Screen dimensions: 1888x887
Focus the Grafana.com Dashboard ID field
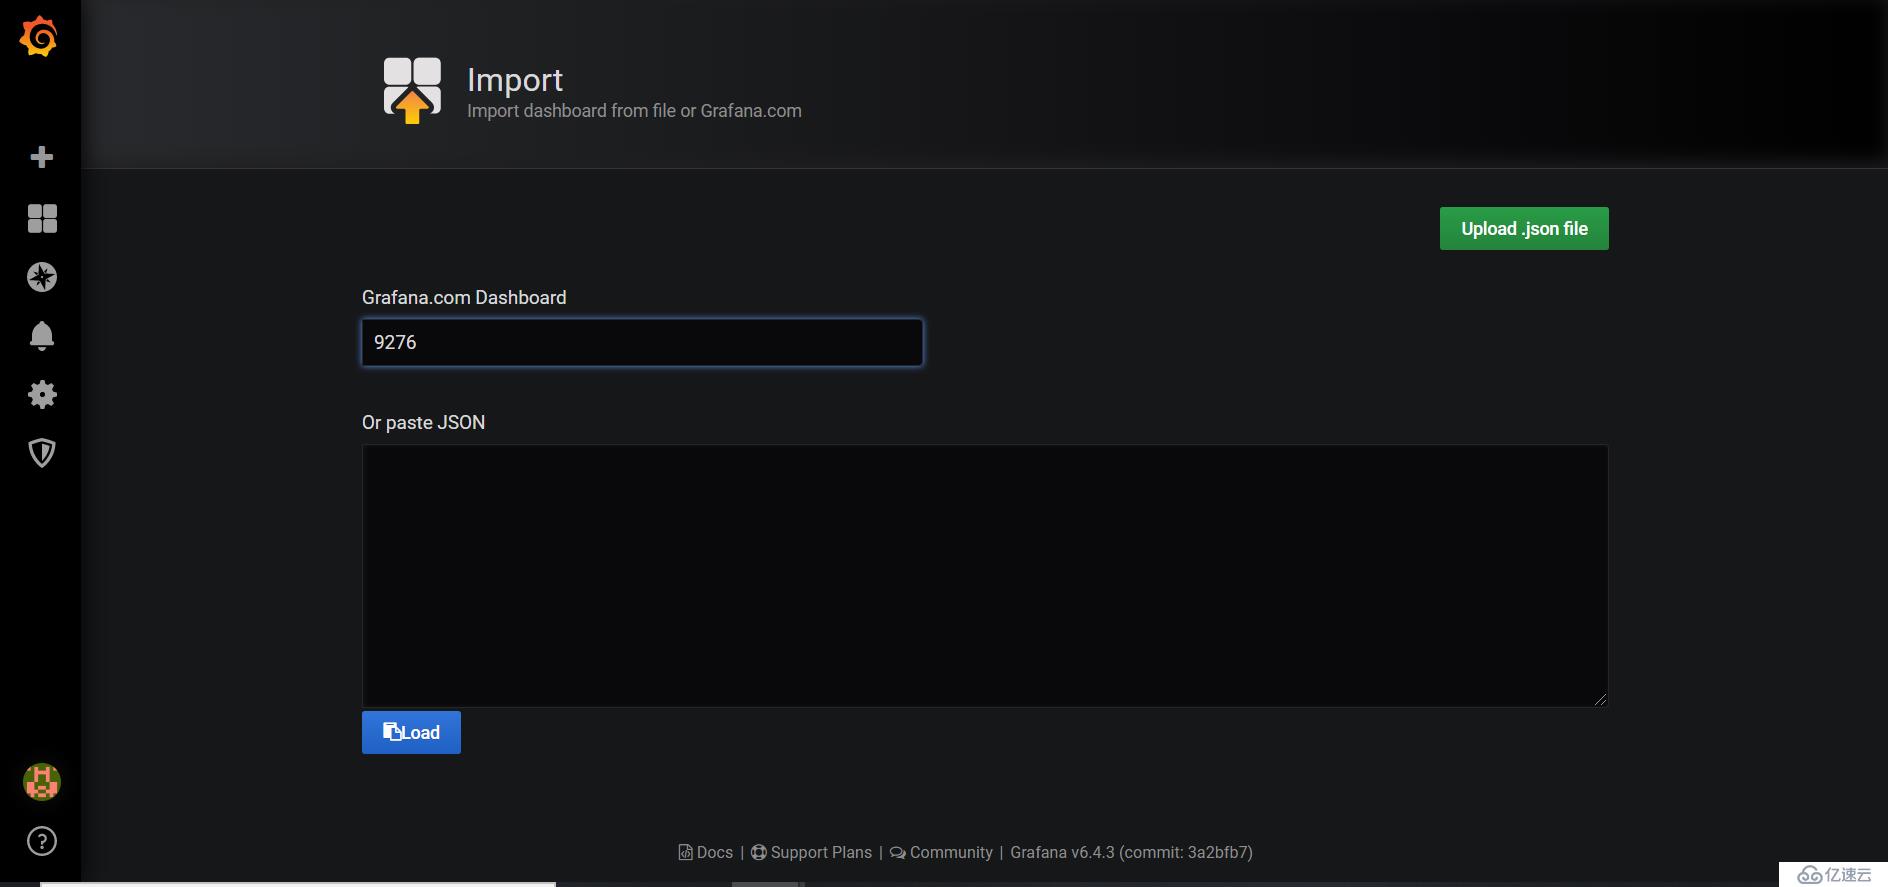642,342
